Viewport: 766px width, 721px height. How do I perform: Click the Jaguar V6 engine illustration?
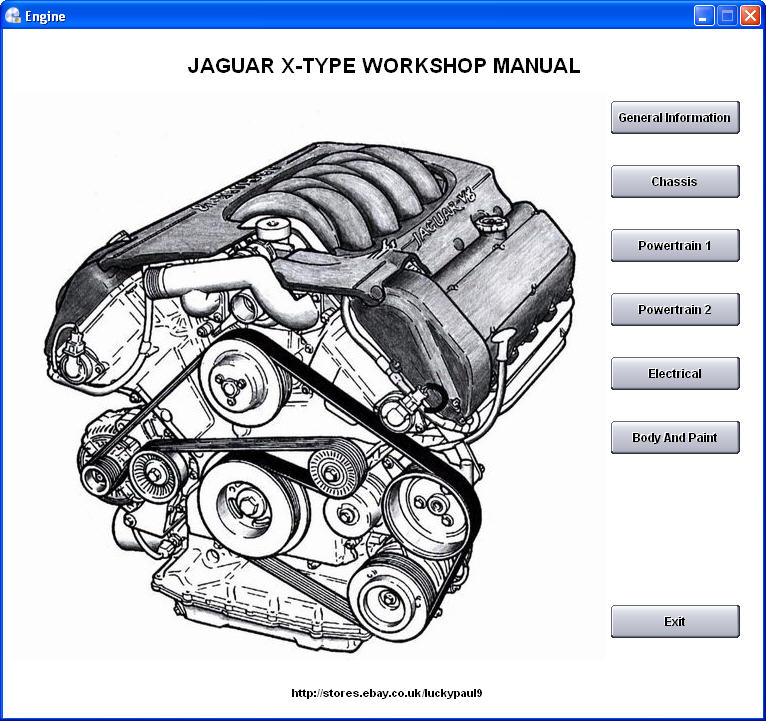[309, 375]
